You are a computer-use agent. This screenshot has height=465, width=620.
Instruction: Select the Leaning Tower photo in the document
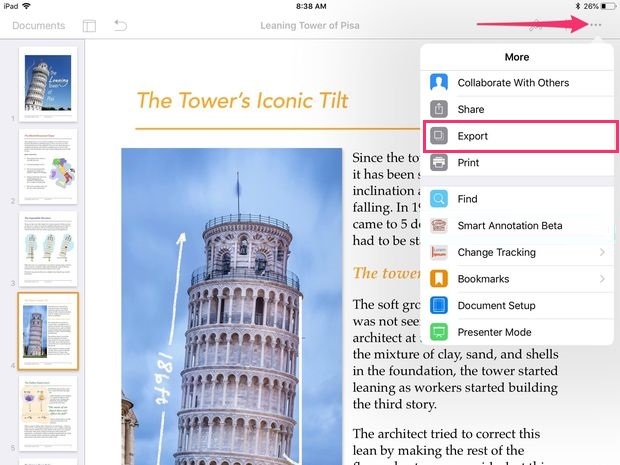click(x=232, y=306)
